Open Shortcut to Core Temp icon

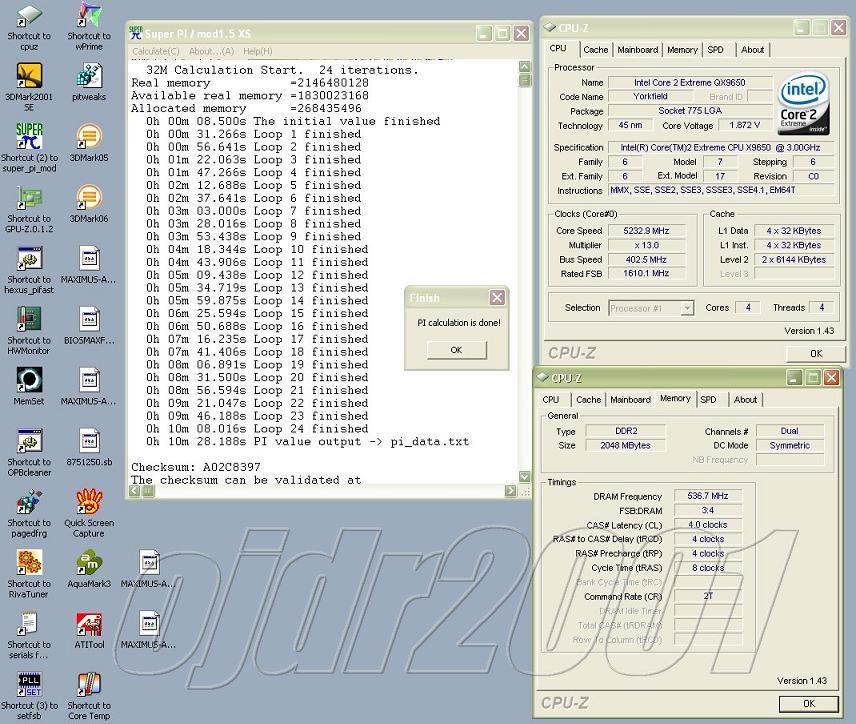[89, 697]
